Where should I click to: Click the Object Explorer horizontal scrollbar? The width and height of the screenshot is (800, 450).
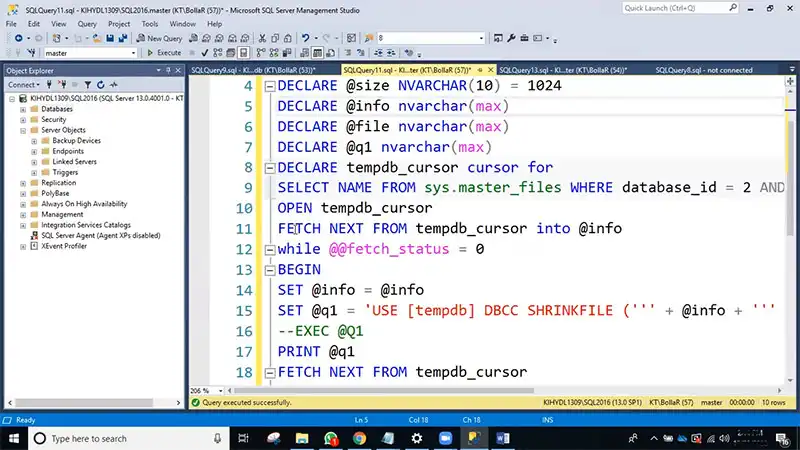click(85, 403)
